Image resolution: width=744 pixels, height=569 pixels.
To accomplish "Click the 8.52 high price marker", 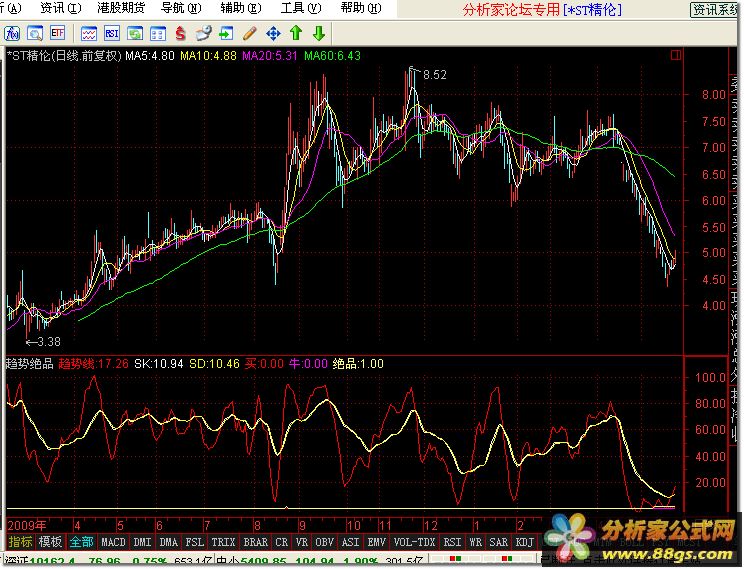I will 435,75.
